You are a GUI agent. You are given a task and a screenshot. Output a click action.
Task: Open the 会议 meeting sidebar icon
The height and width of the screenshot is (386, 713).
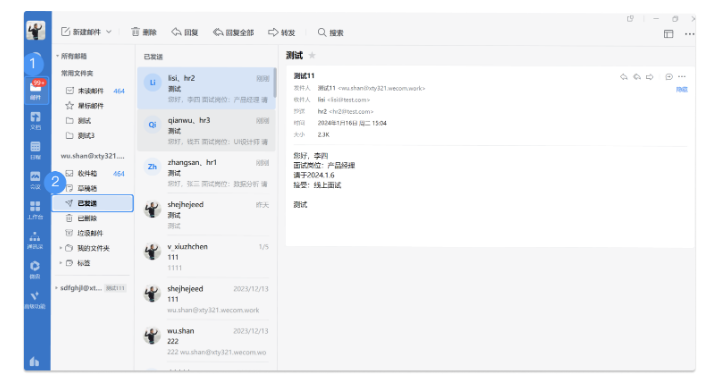point(35,180)
